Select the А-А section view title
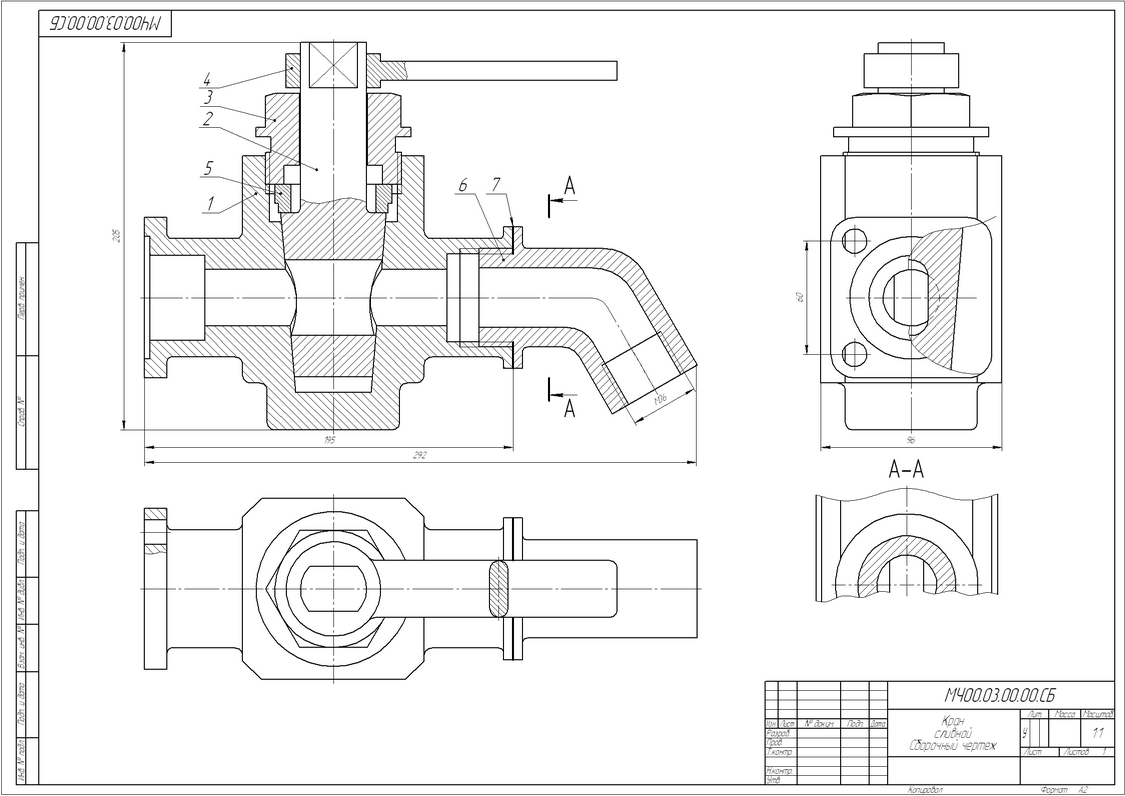Screen dimensions: 1125x796 pyautogui.click(x=906, y=469)
